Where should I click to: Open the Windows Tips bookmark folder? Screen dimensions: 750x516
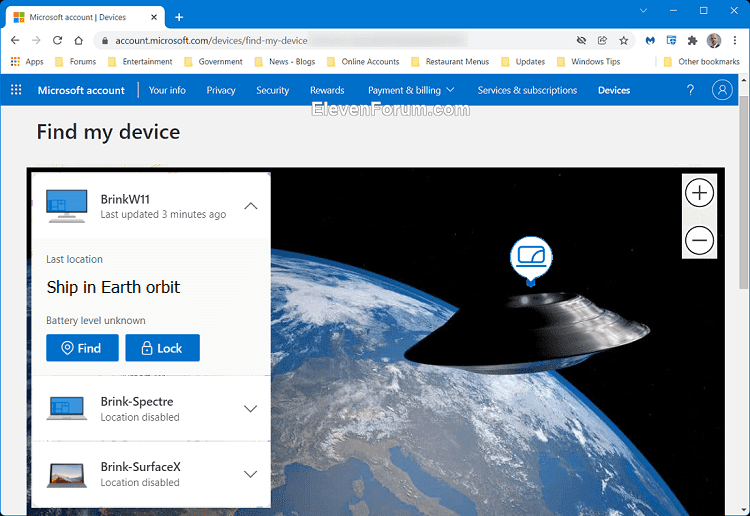pyautogui.click(x=588, y=62)
